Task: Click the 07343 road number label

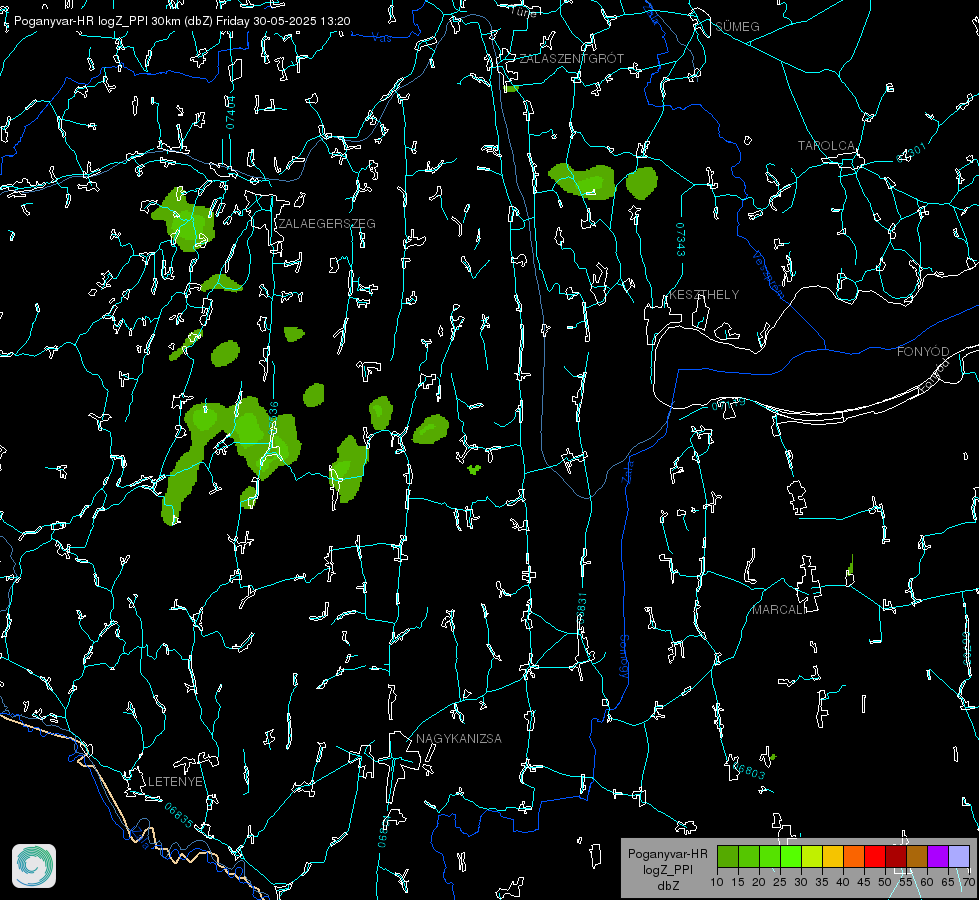Action: tap(680, 240)
